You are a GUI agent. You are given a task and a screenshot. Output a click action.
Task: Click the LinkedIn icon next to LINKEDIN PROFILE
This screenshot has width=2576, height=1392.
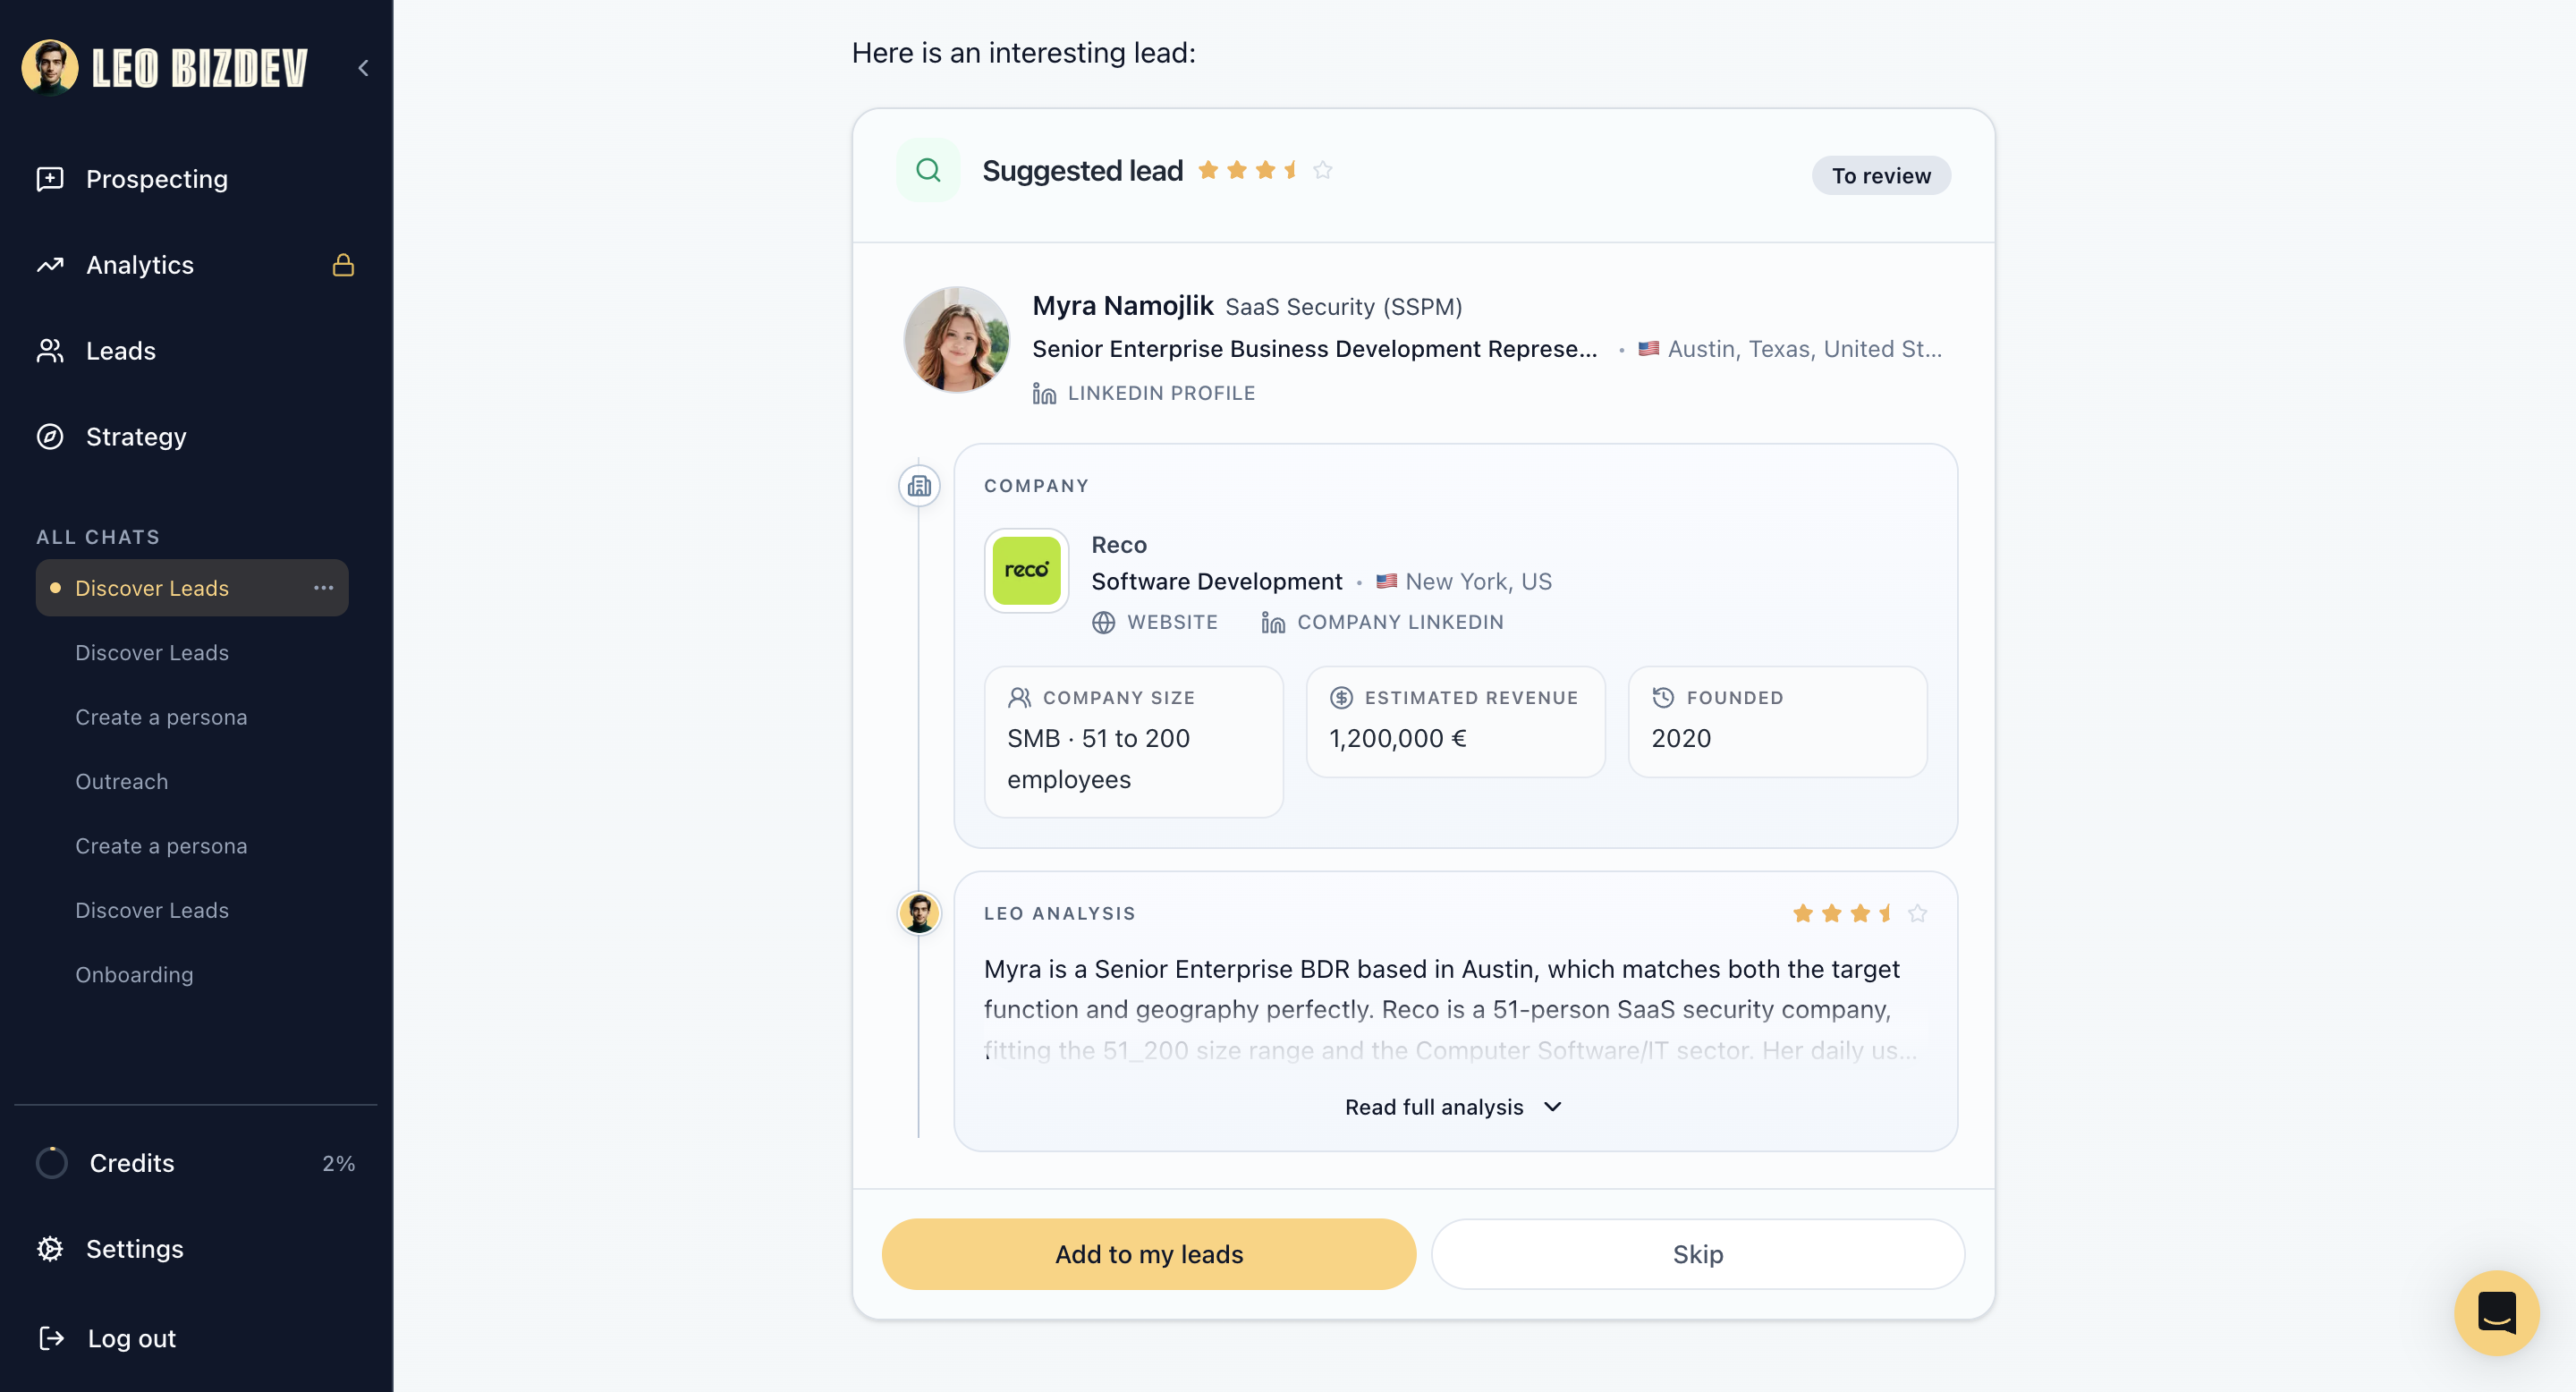(x=1044, y=393)
